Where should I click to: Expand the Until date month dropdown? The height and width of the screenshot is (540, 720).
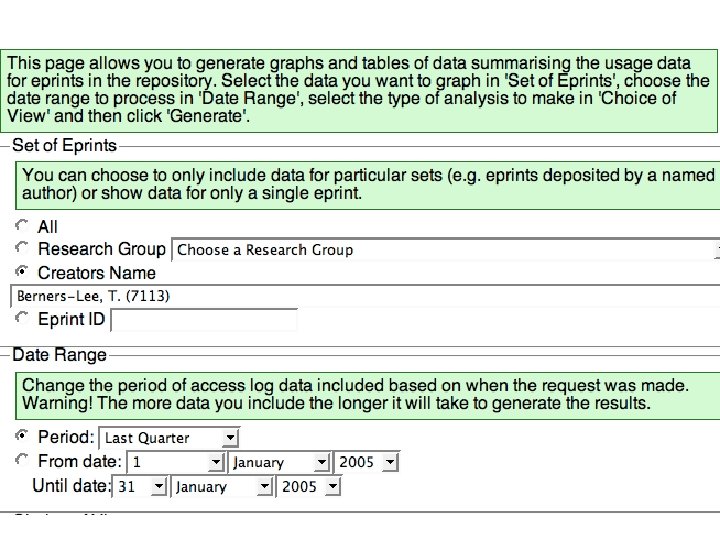pyautogui.click(x=222, y=487)
